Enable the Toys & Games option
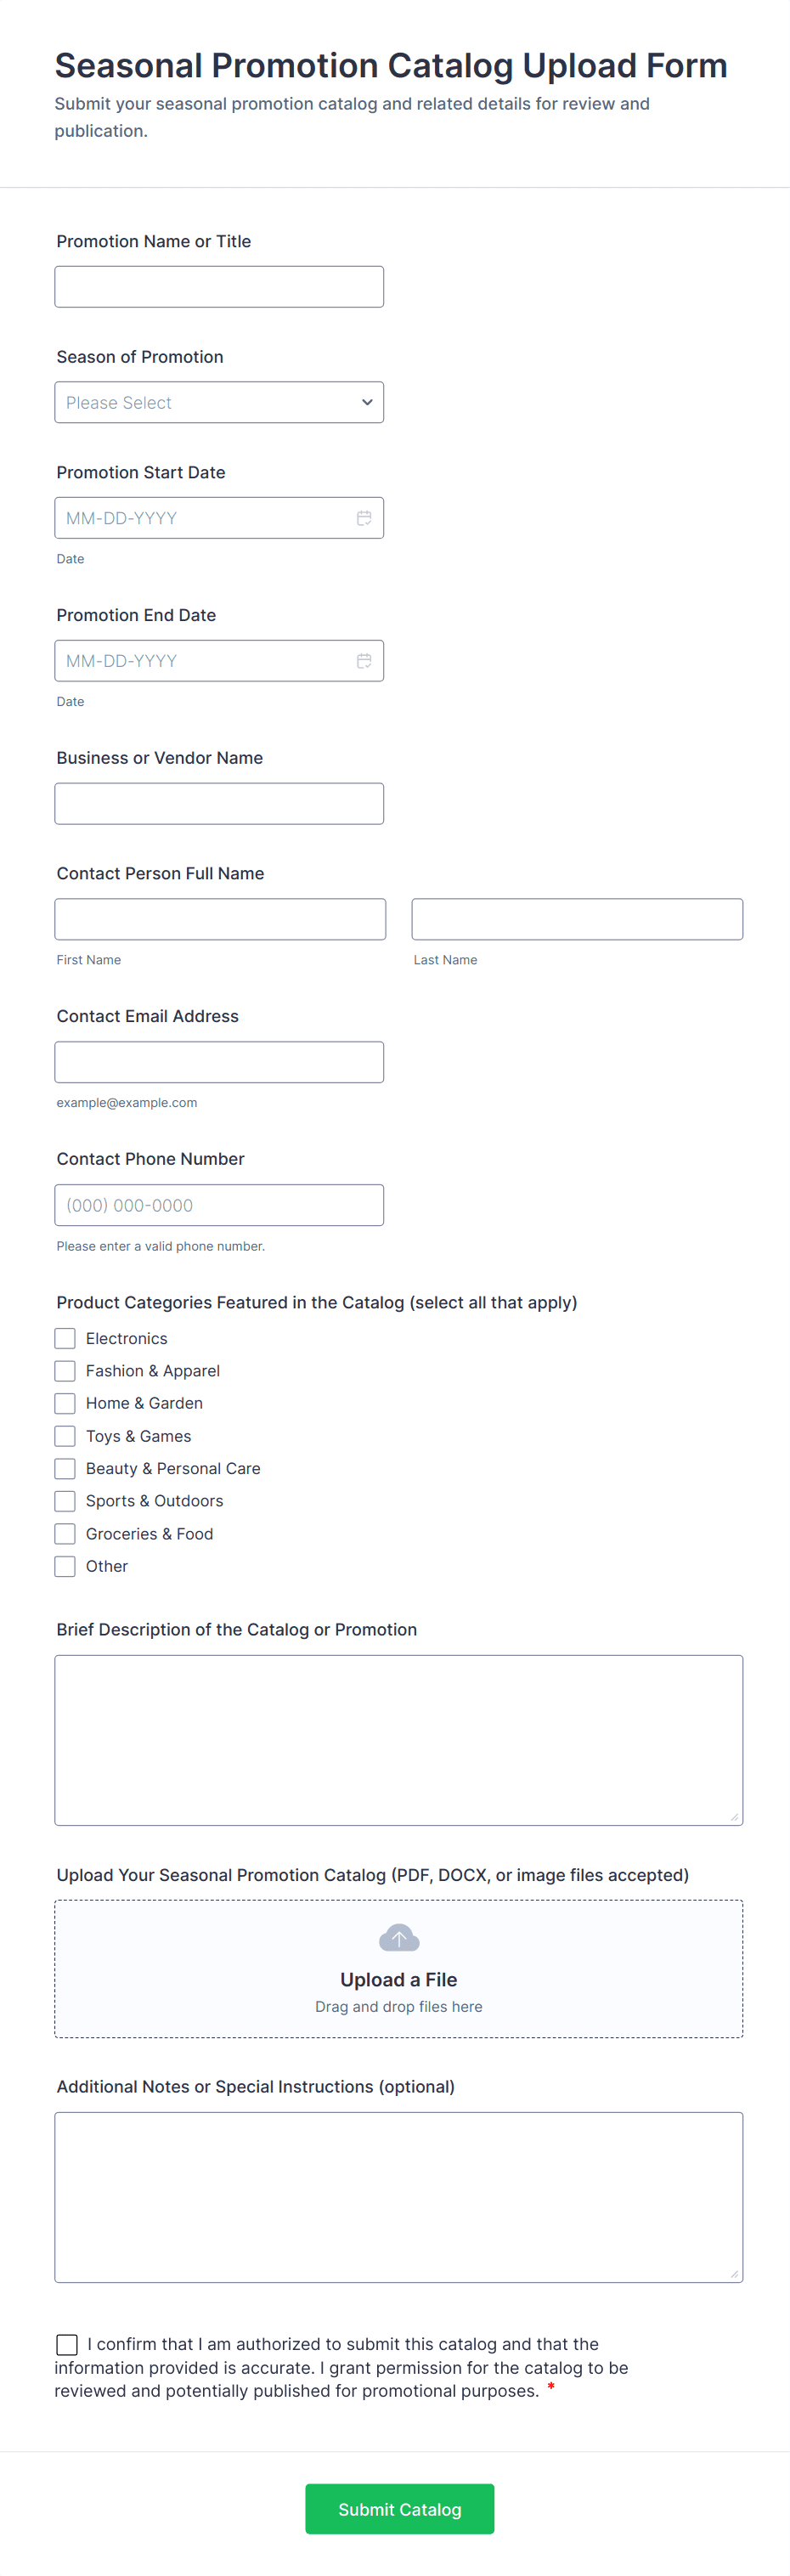Image resolution: width=790 pixels, height=2576 pixels. 65,1436
